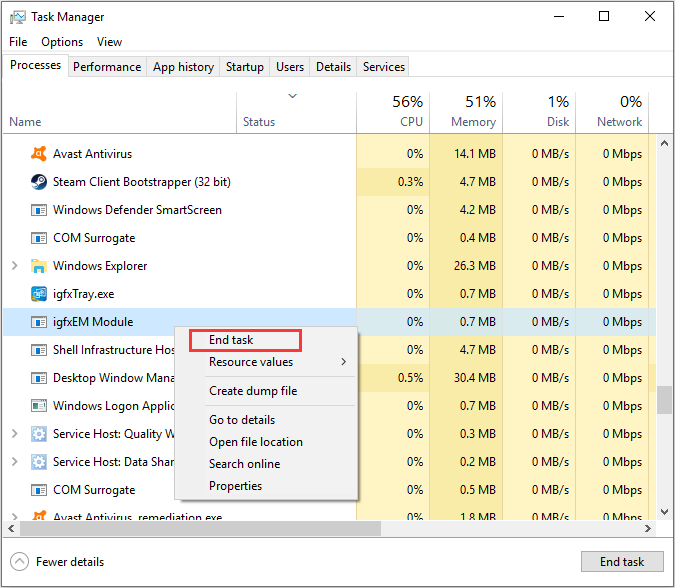
Task: Click the Service Host: Data Sharing gear icon
Action: (x=39, y=462)
